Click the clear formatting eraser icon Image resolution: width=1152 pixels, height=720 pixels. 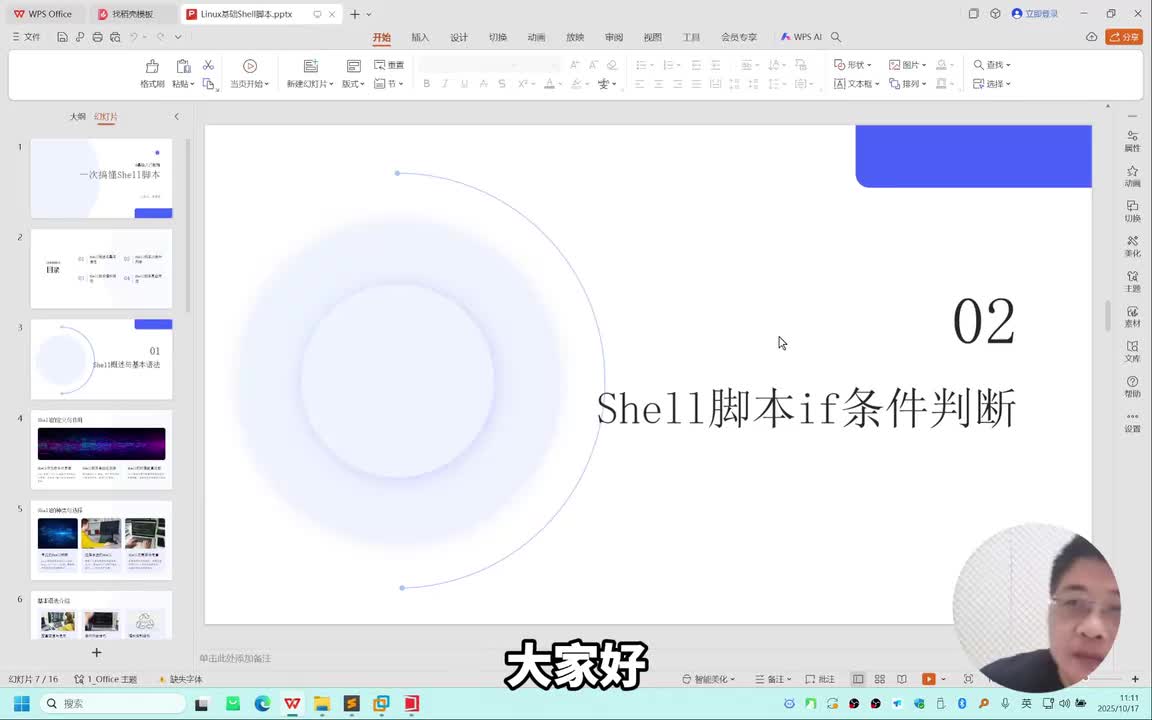[613, 65]
